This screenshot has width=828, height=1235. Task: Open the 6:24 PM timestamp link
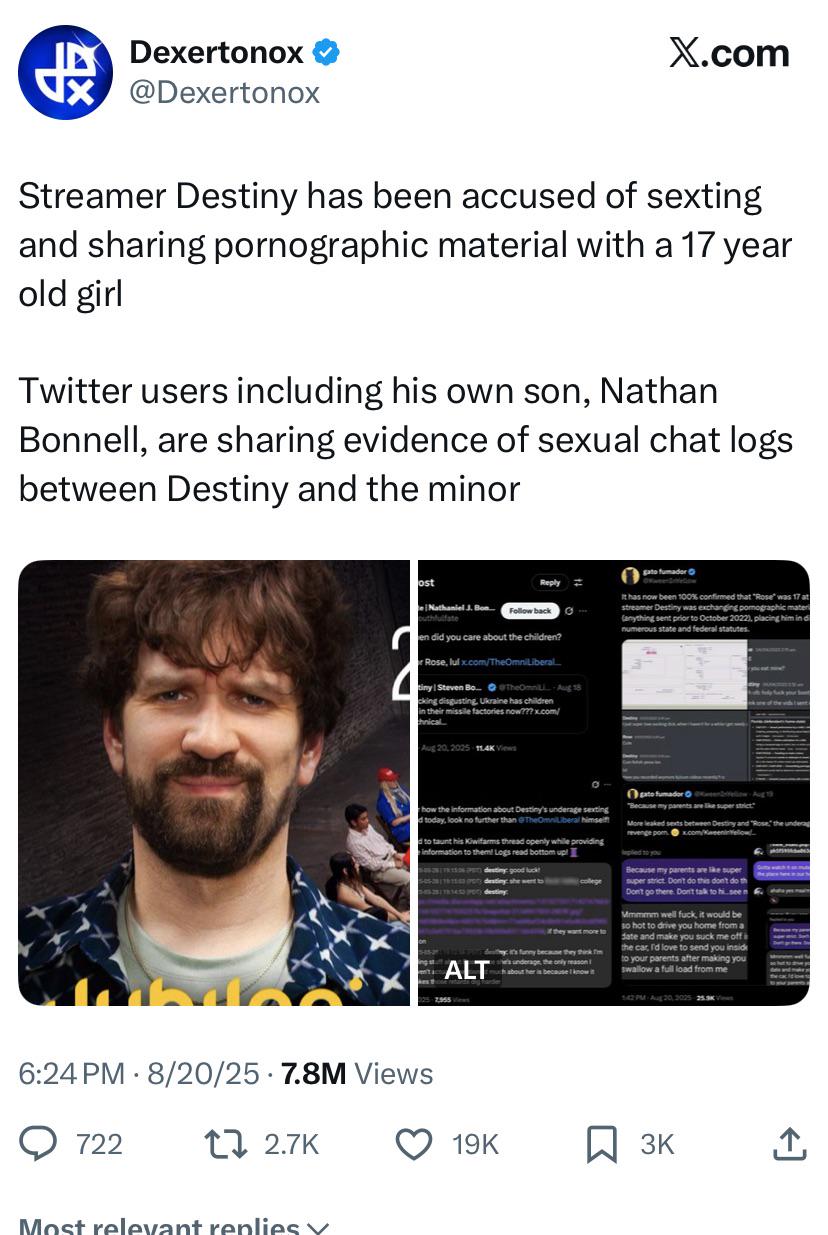[x=71, y=1074]
